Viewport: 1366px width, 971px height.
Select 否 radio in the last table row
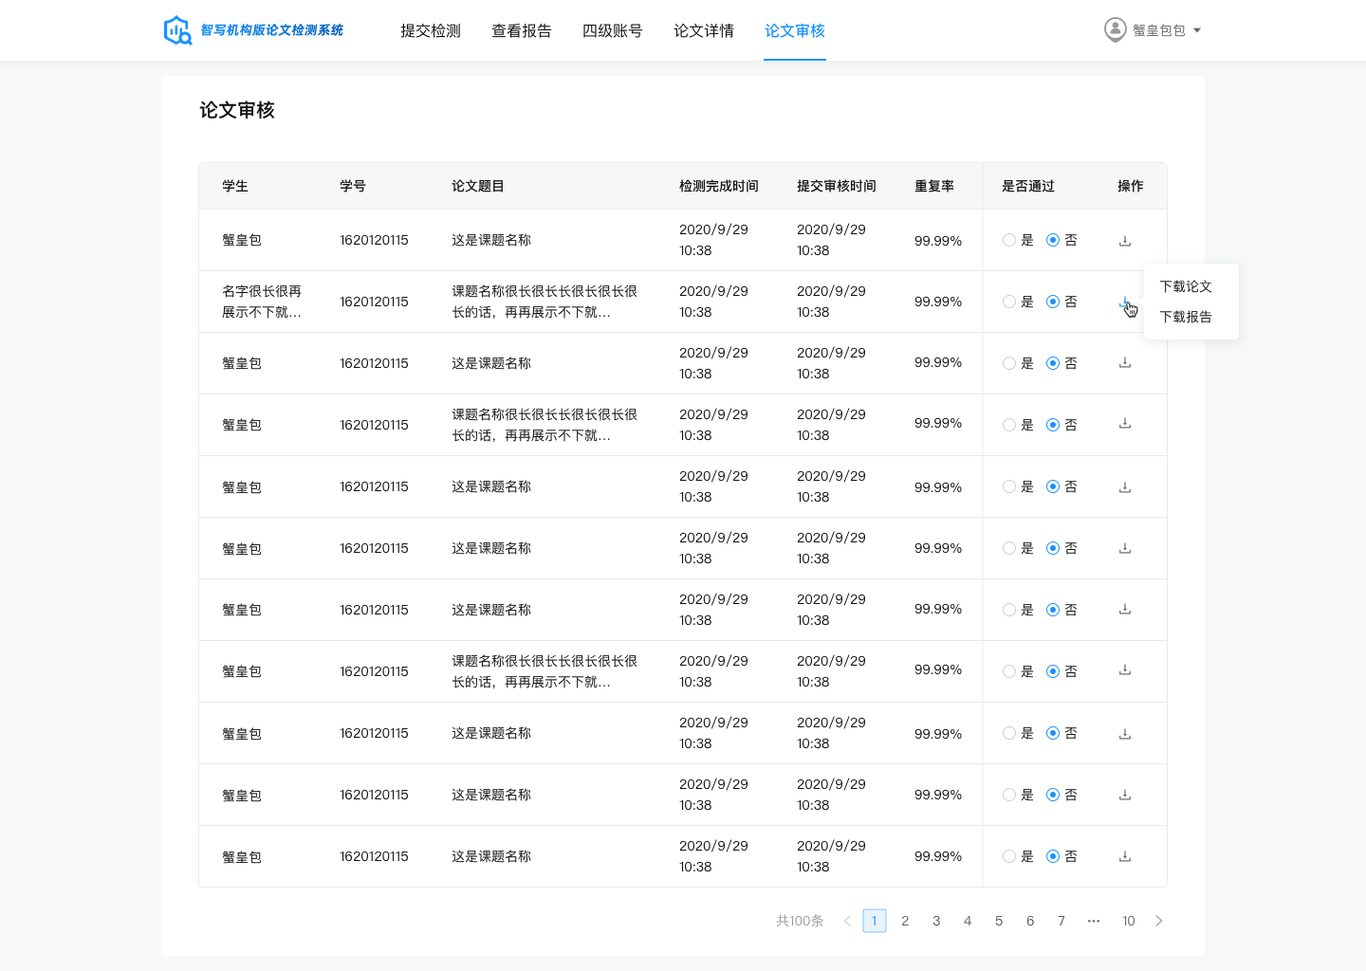[1053, 856]
